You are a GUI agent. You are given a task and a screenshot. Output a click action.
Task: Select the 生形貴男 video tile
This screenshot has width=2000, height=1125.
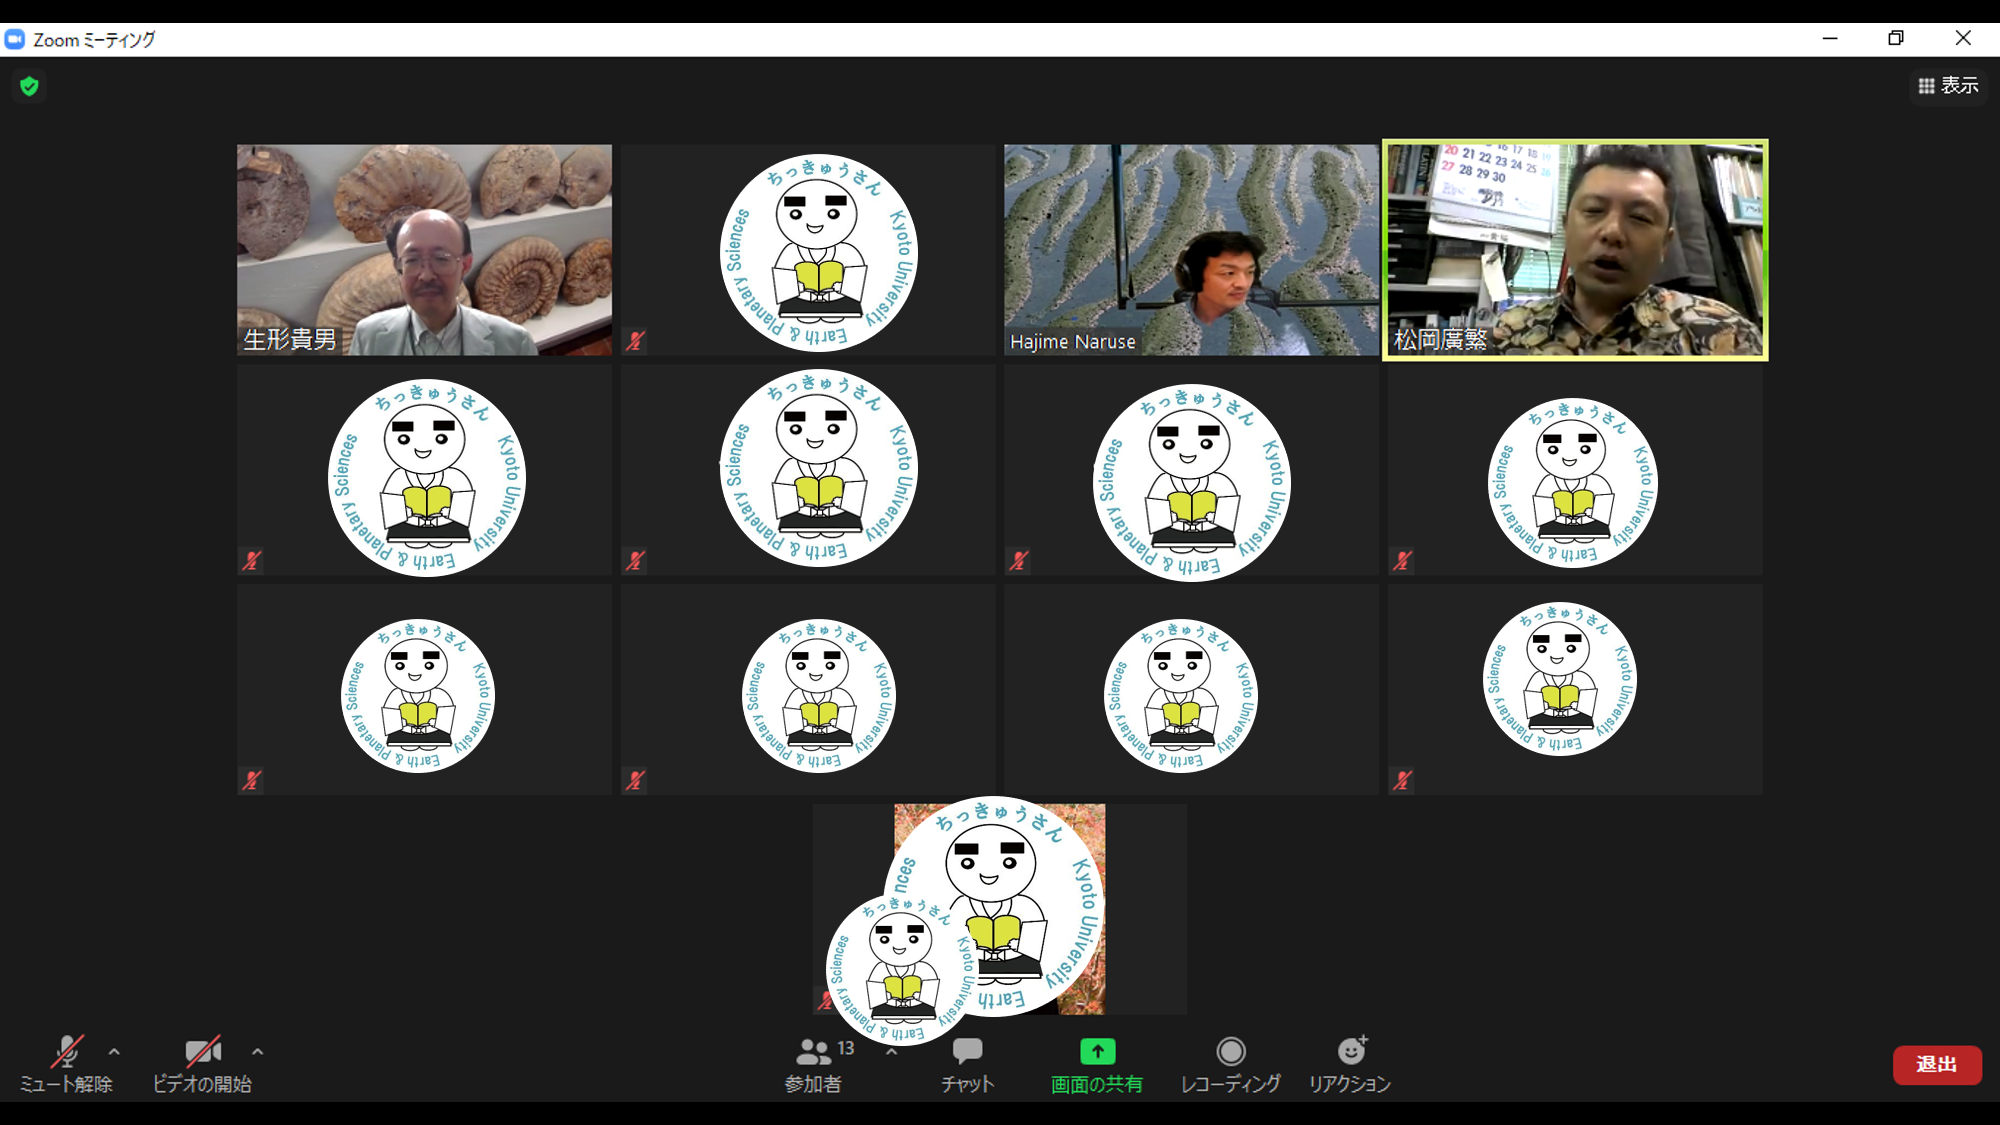click(424, 250)
